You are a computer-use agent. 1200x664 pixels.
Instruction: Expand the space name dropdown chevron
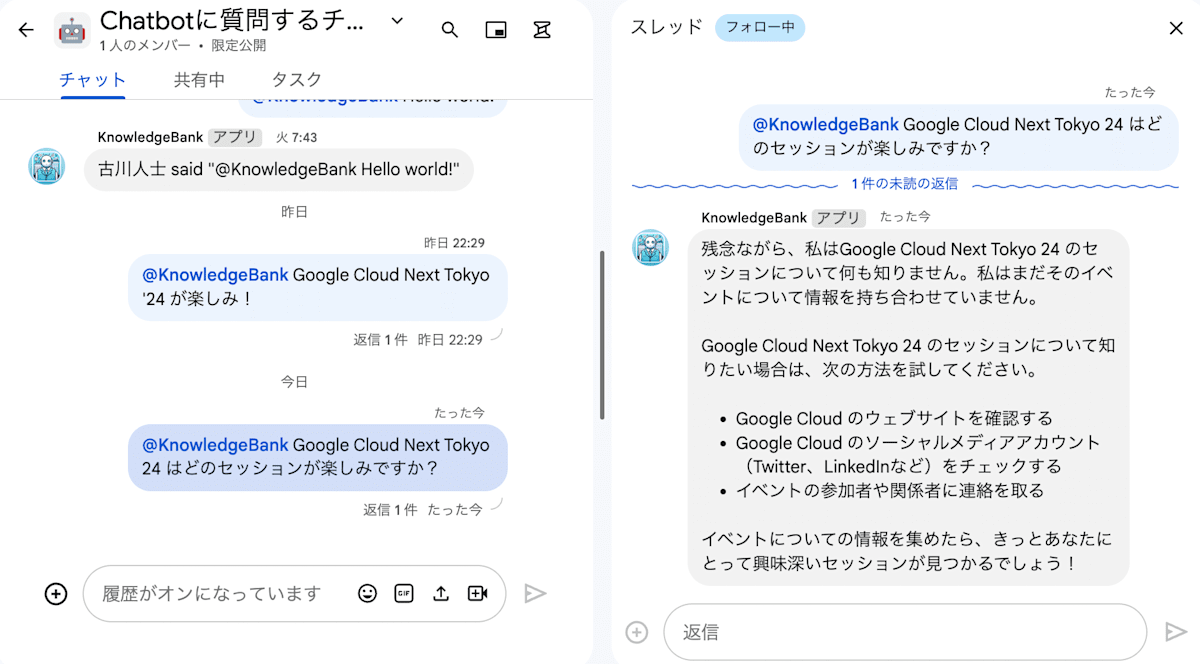point(397,20)
